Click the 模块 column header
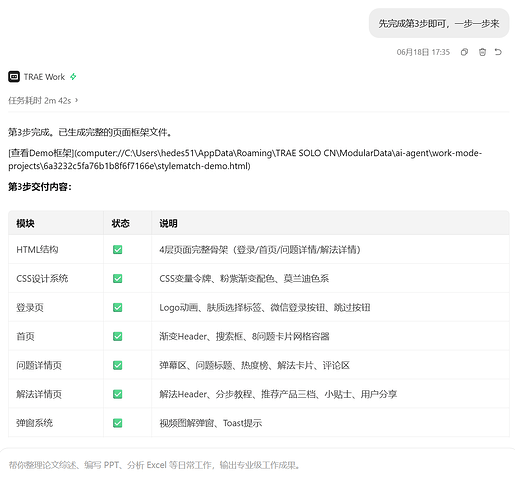The height and width of the screenshot is (500, 515). (x=25, y=223)
